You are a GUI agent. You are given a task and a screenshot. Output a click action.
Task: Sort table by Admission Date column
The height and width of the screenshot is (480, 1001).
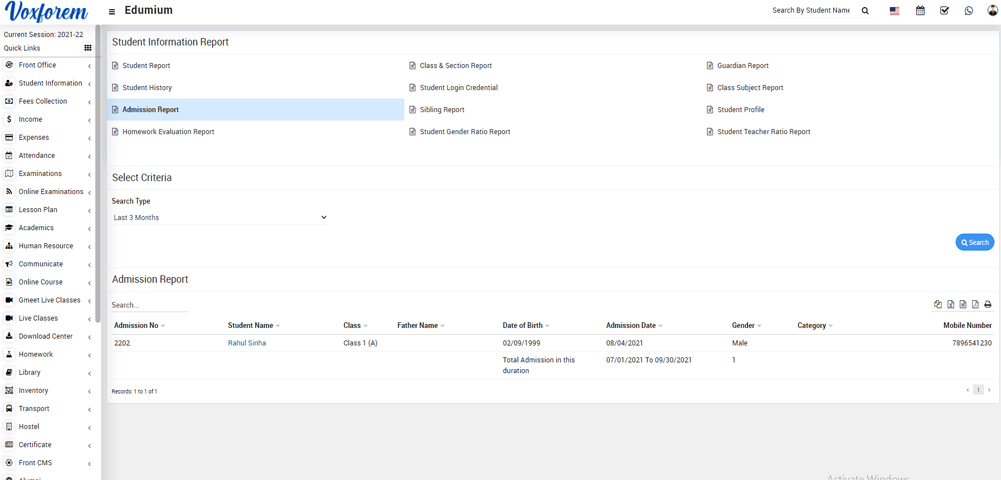pyautogui.click(x=633, y=325)
